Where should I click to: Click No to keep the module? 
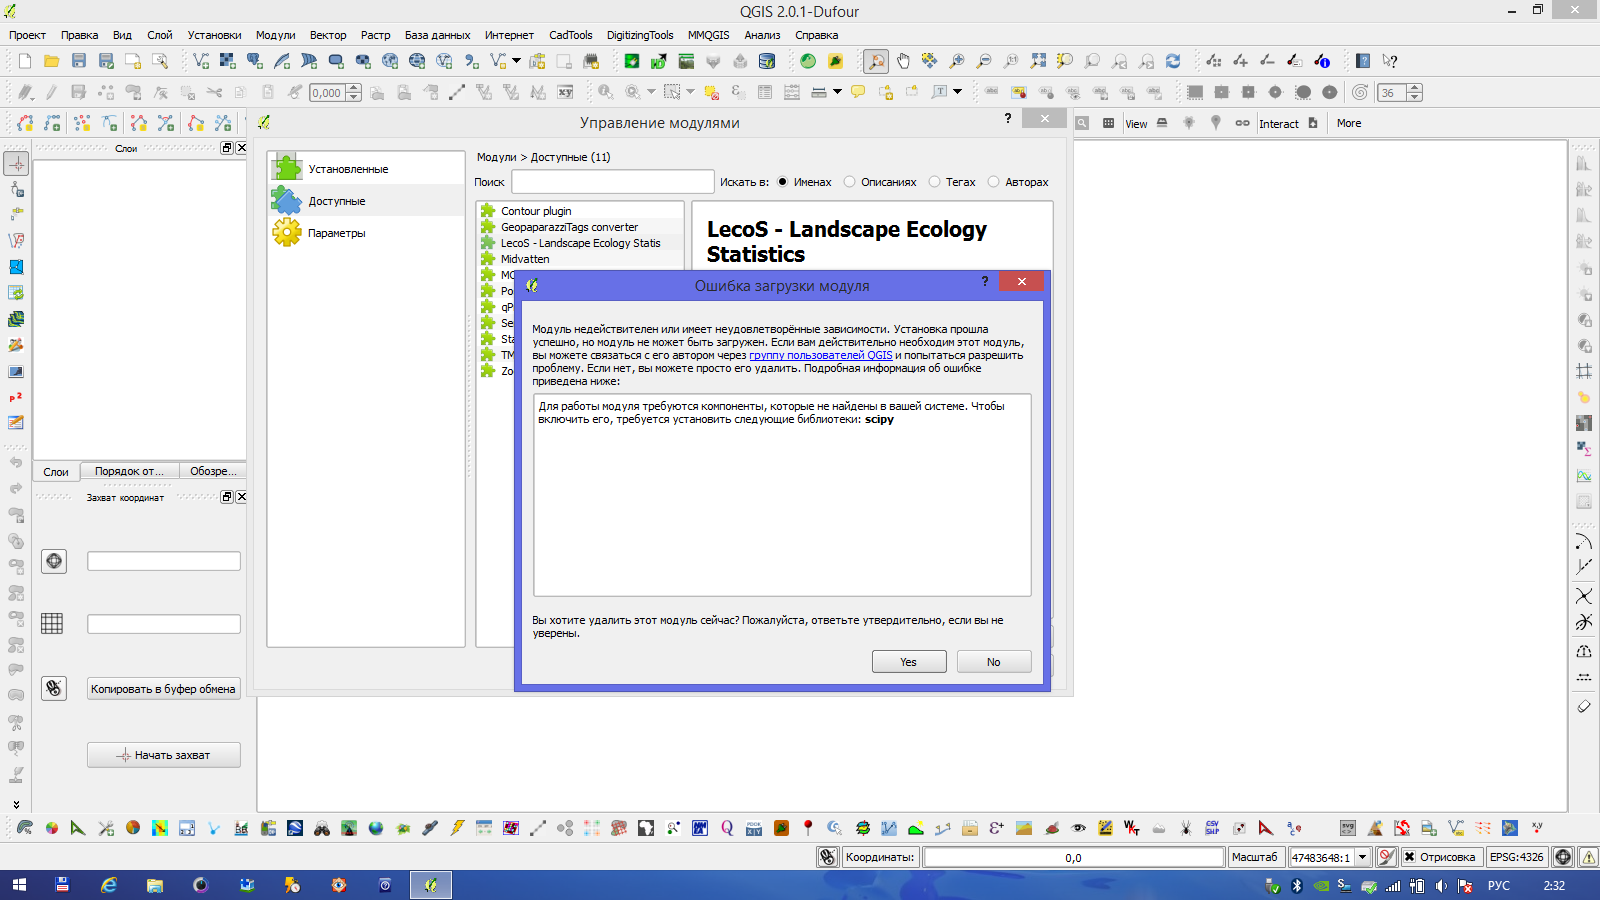pos(994,662)
